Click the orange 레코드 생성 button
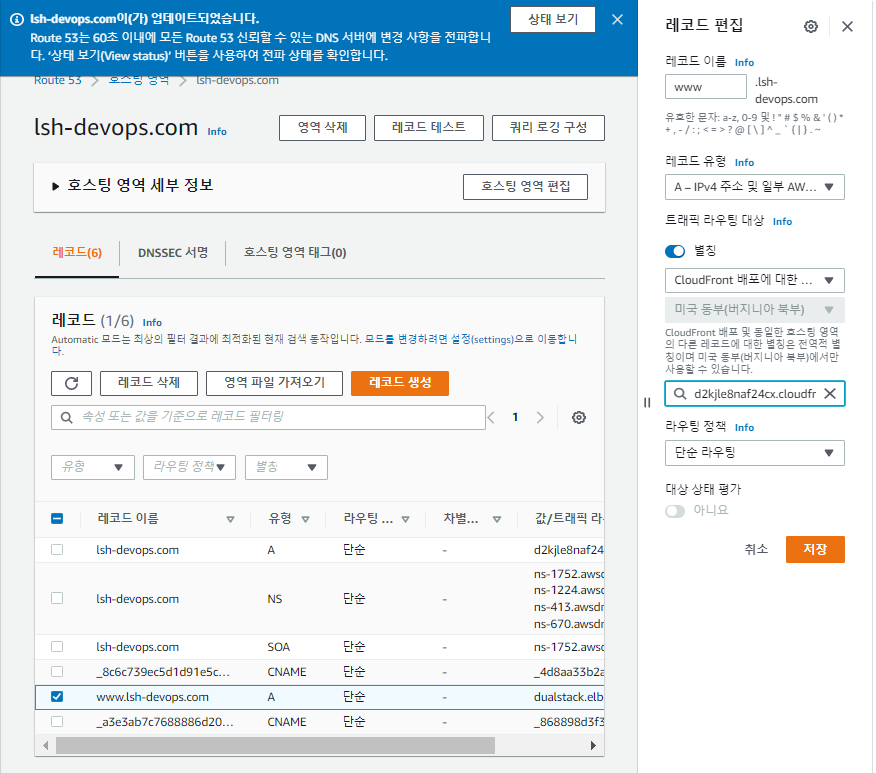 tap(400, 383)
